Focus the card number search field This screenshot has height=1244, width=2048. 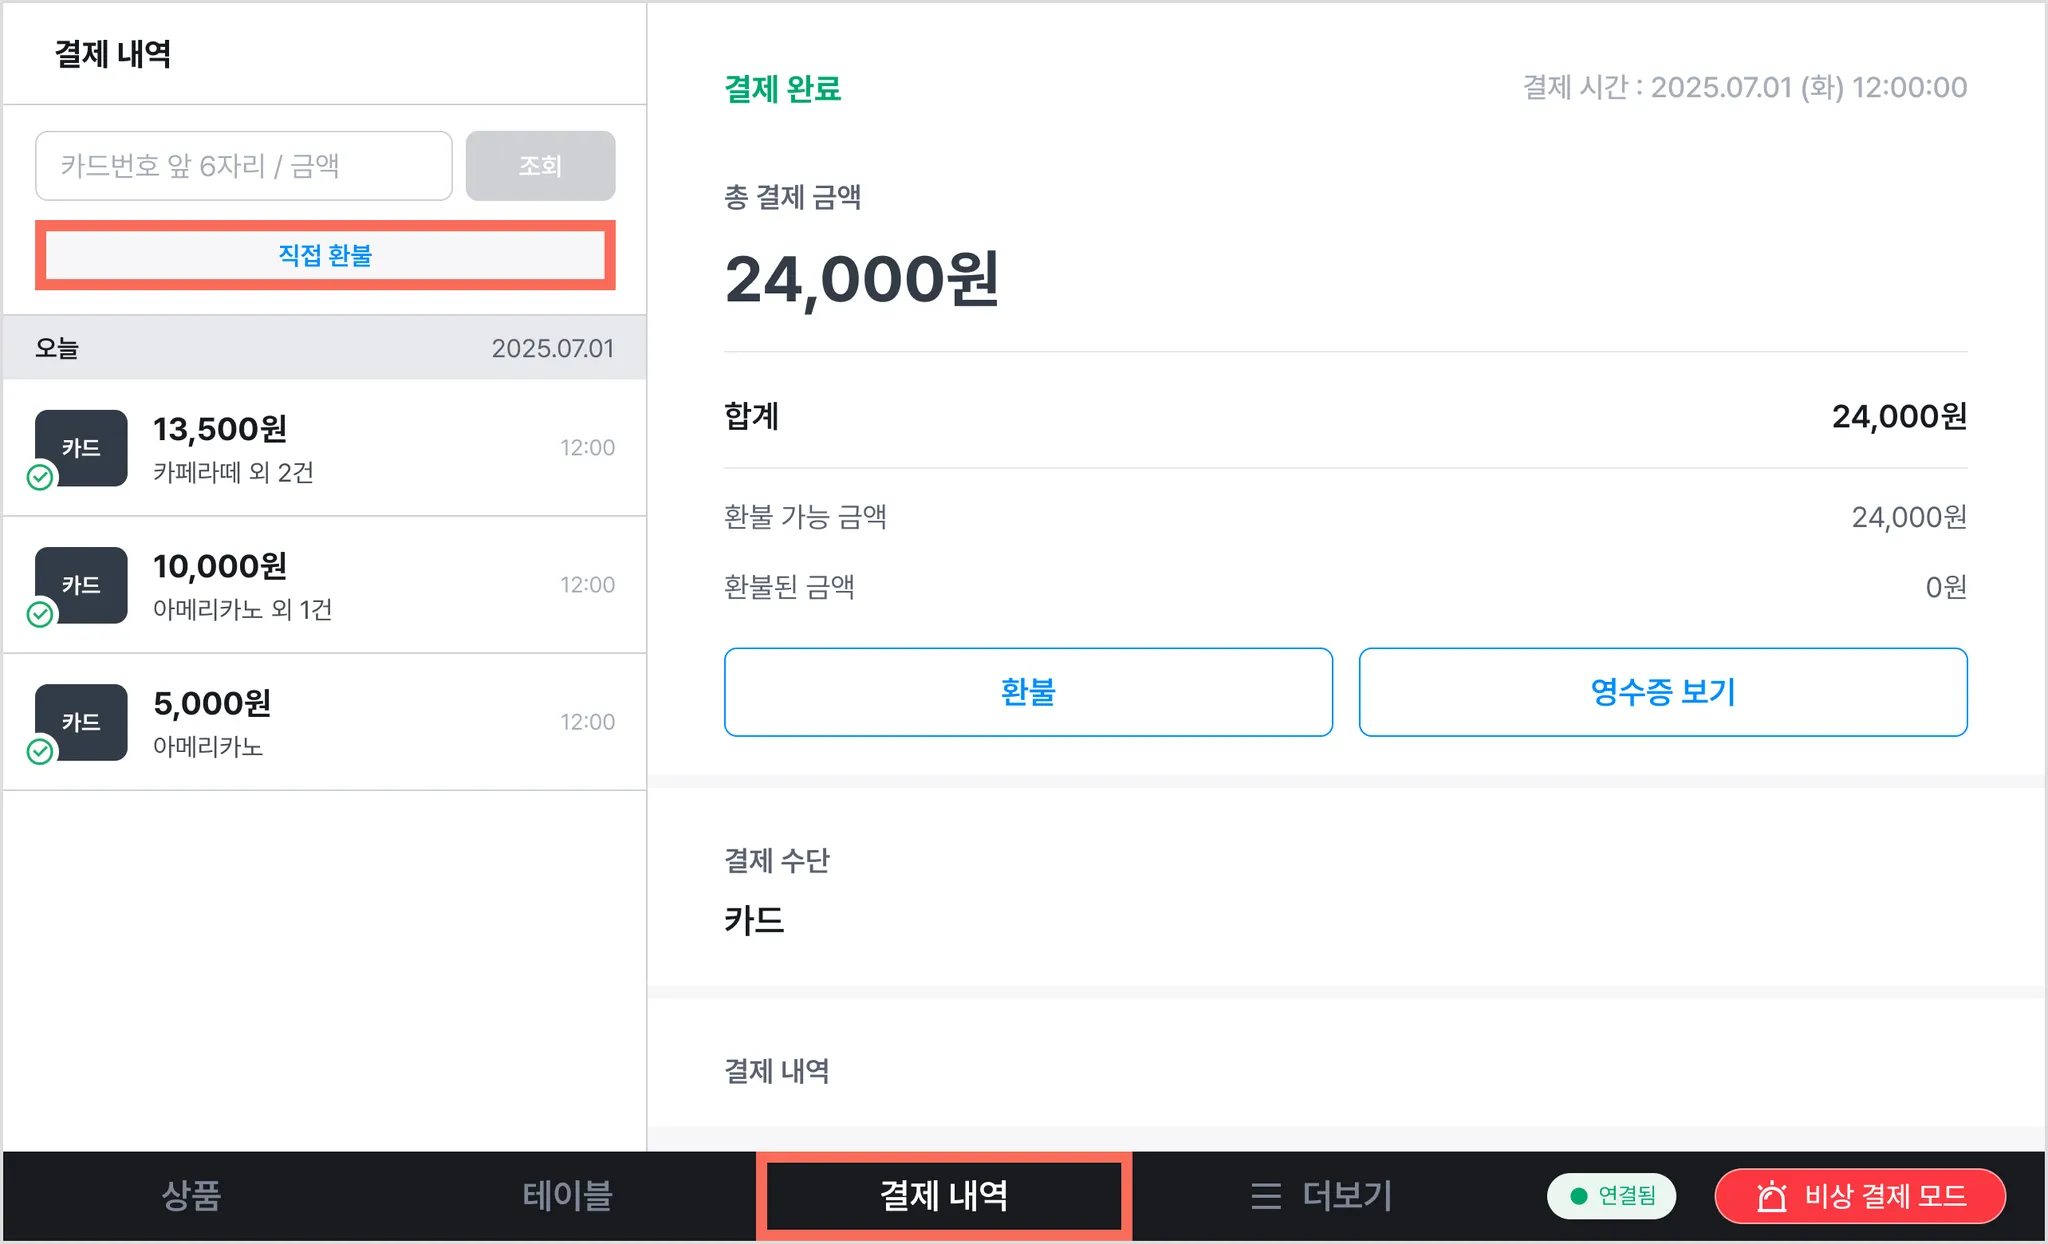[x=244, y=166]
